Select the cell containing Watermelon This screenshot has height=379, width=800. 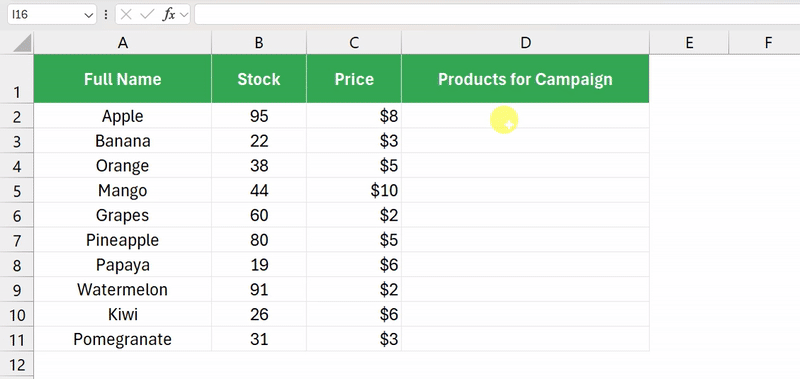tap(122, 290)
